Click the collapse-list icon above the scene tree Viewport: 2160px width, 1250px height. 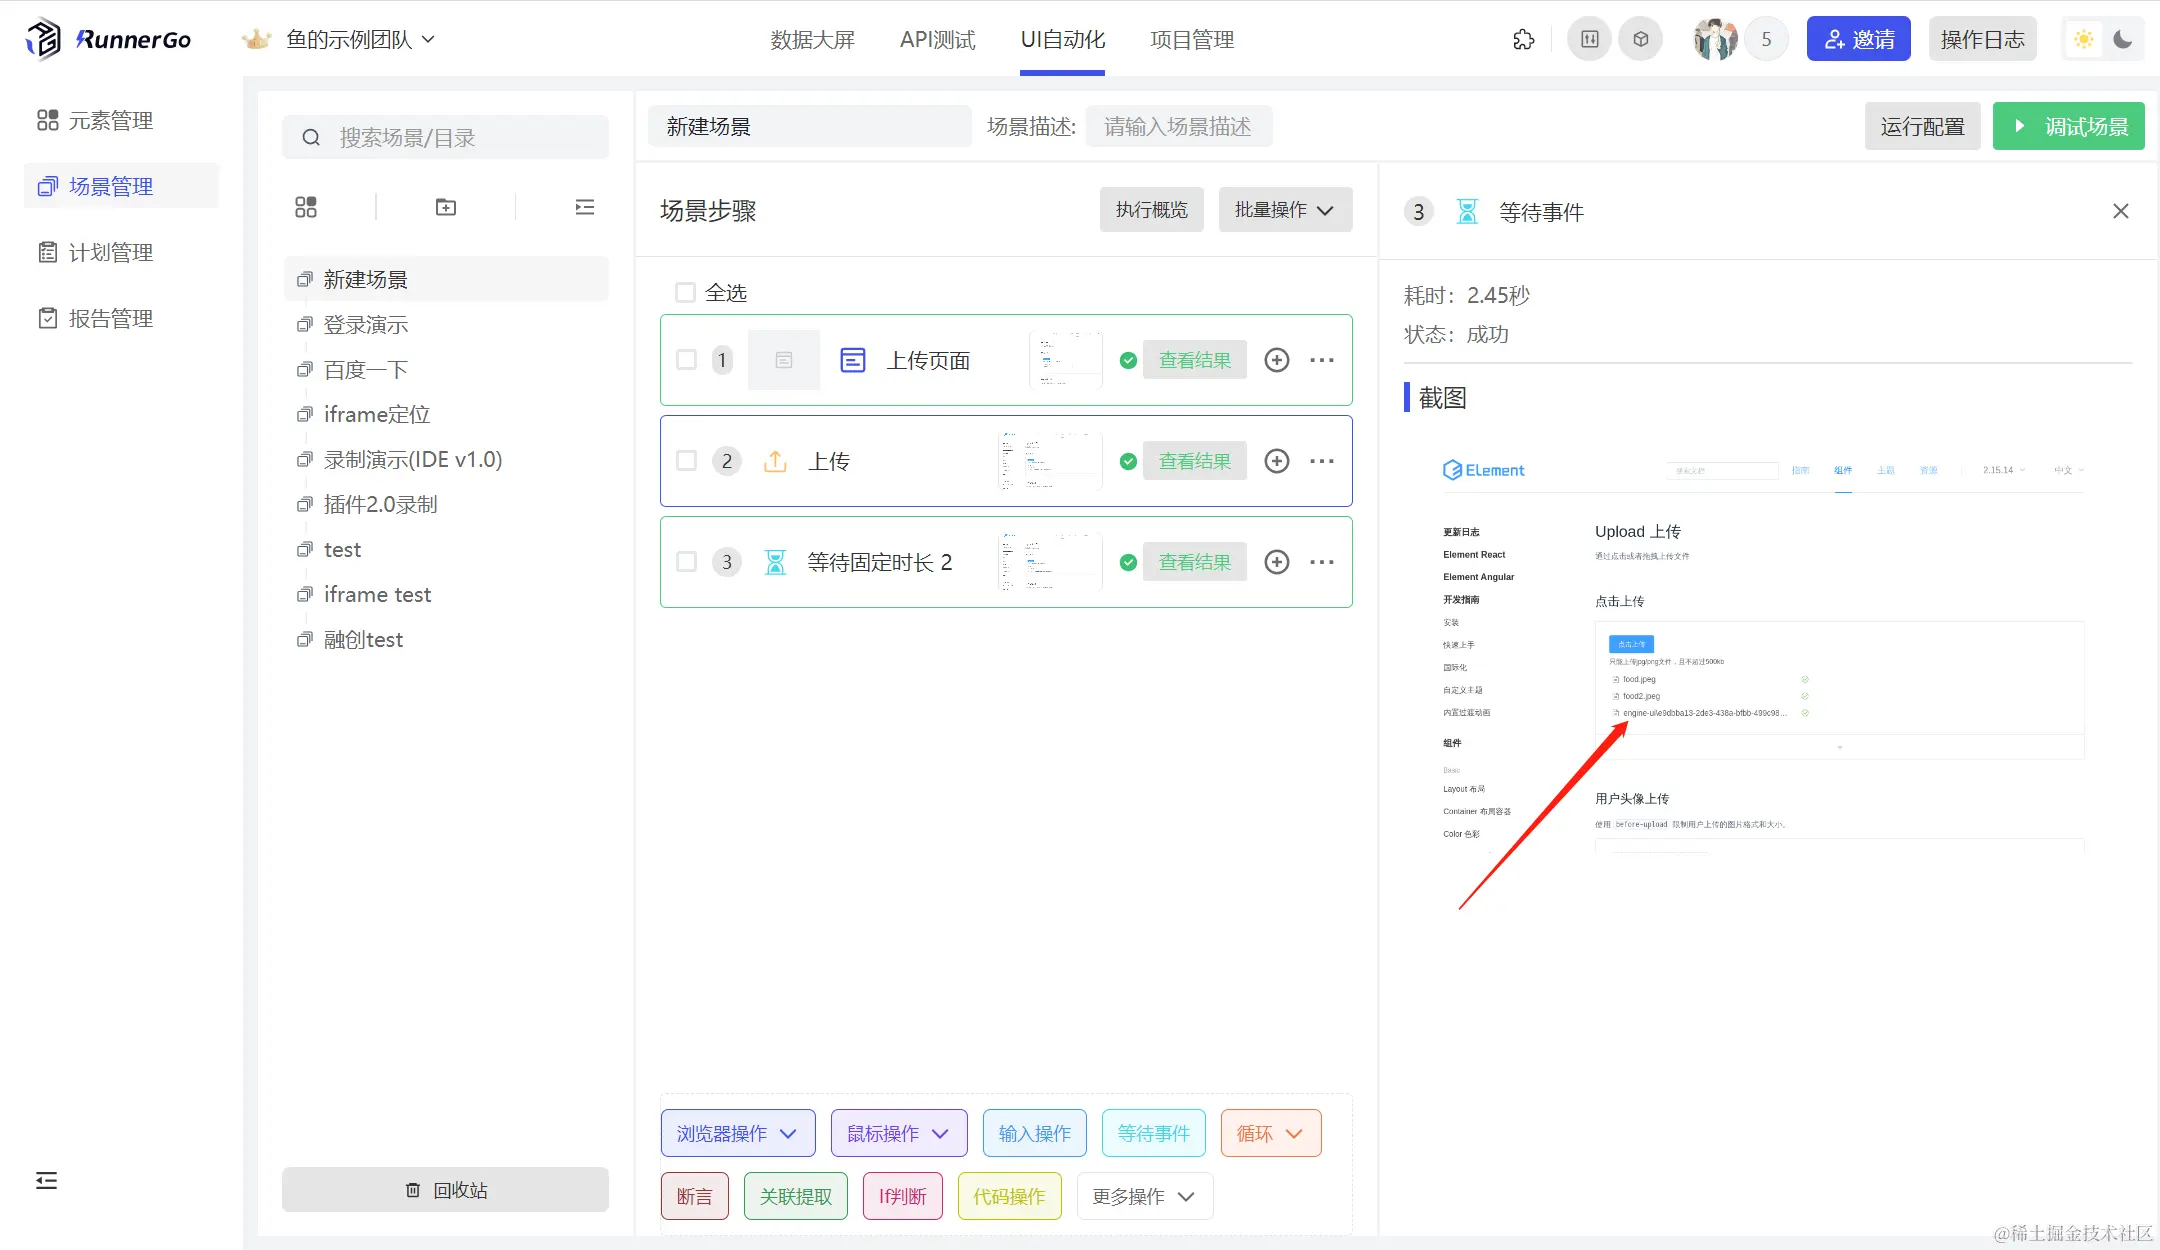click(x=585, y=207)
